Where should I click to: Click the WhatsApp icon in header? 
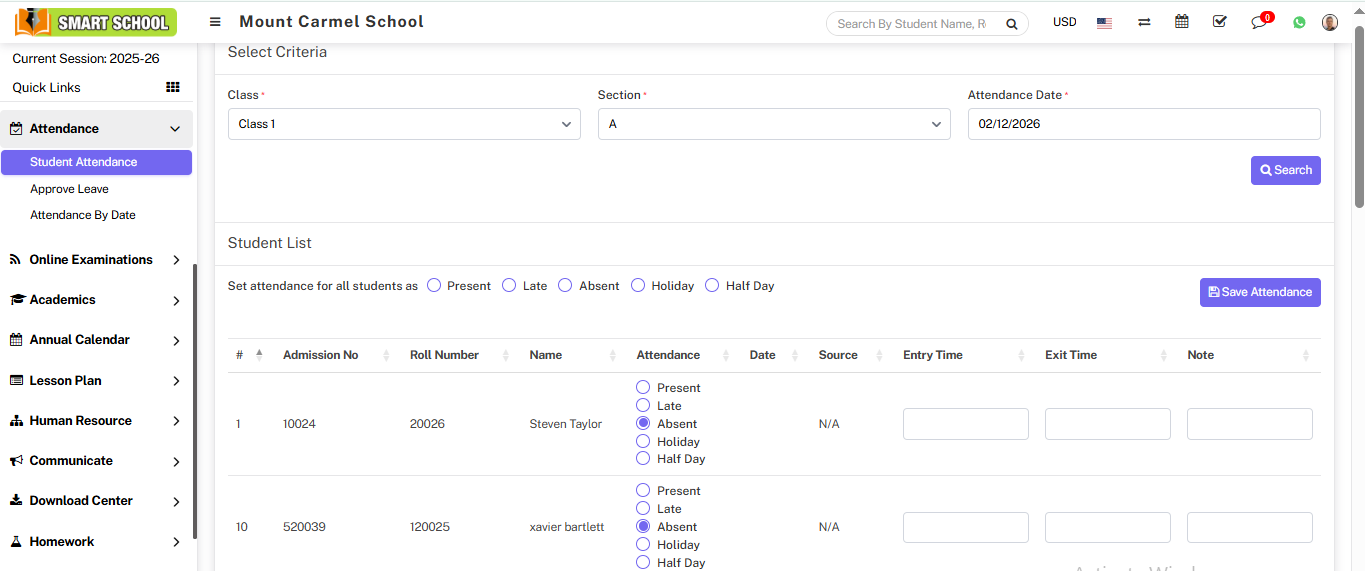point(1299,23)
